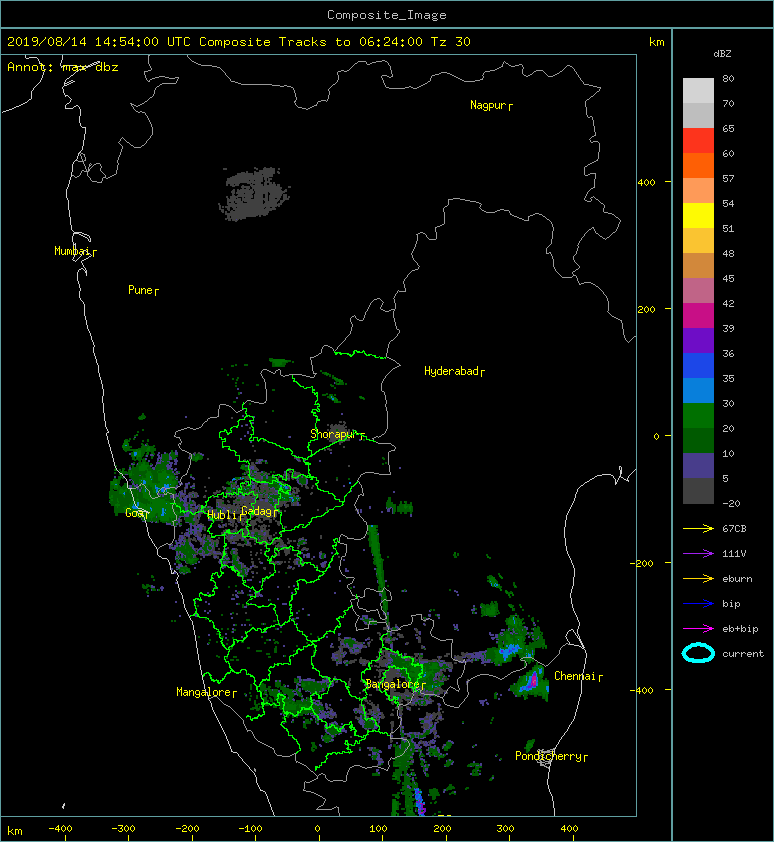Screen dimensions: 774x842
Task: Click the 300 km mark on bottom axis
Action: [x=505, y=829]
